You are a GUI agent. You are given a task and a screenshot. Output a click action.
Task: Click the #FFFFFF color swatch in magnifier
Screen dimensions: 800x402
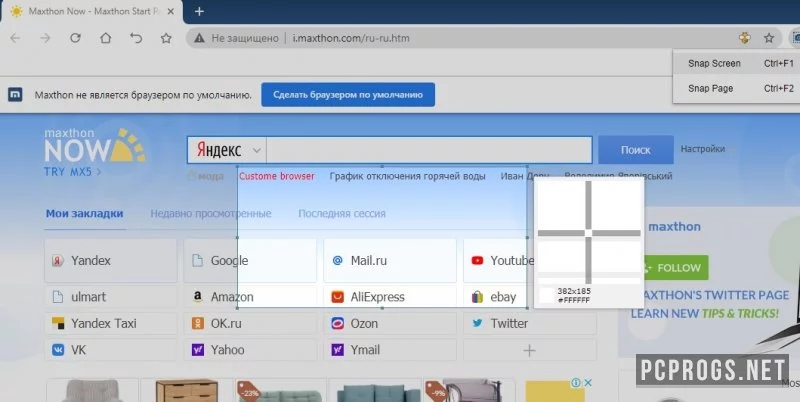pos(547,295)
